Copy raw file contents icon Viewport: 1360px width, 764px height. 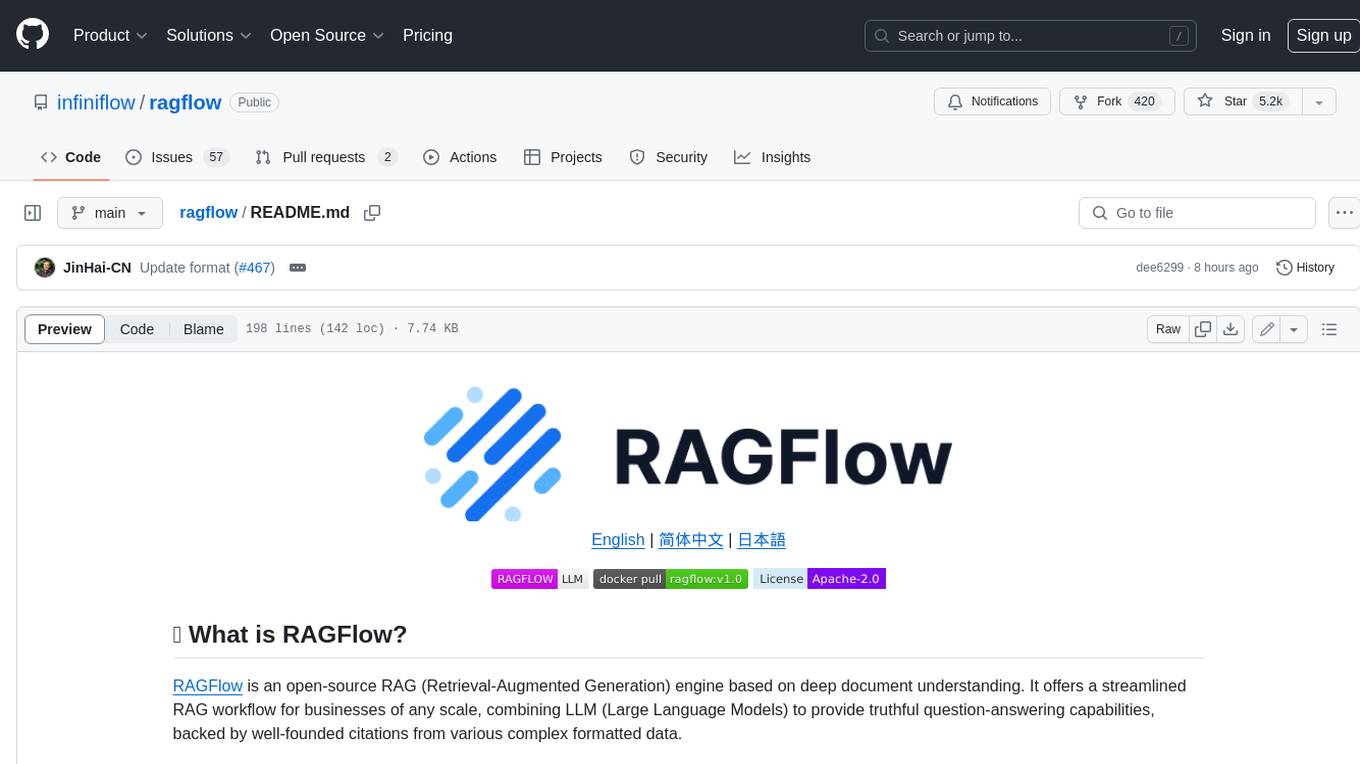pyautogui.click(x=1203, y=329)
